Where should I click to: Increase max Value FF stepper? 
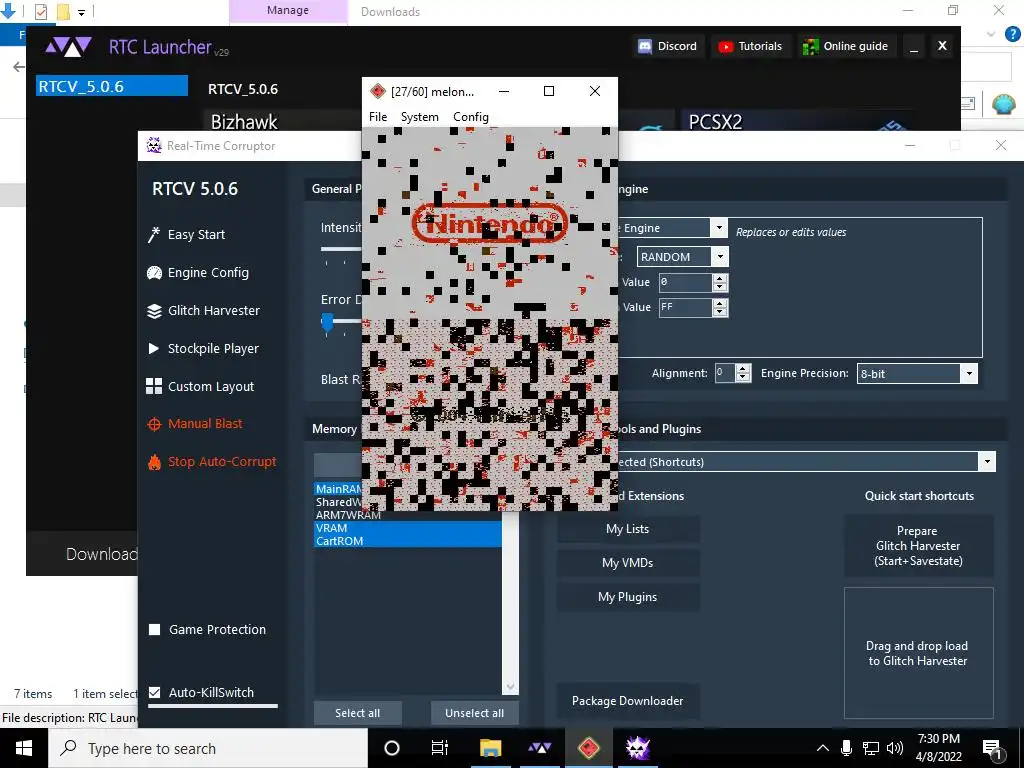click(x=720, y=303)
